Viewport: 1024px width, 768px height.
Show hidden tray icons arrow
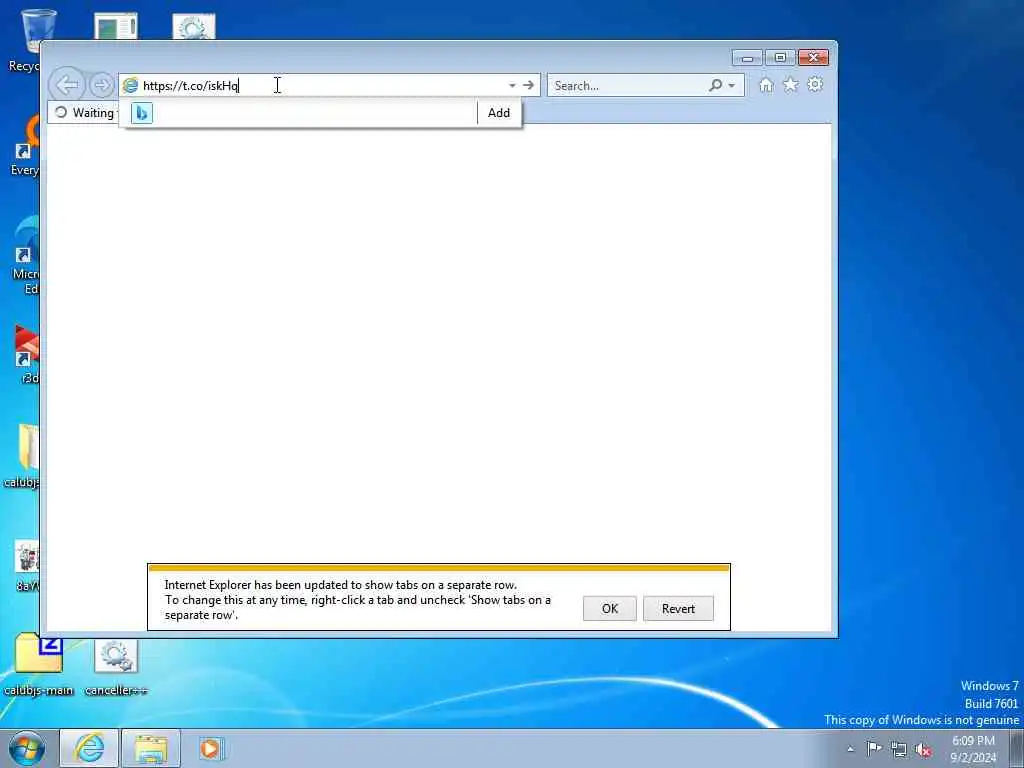pos(850,749)
